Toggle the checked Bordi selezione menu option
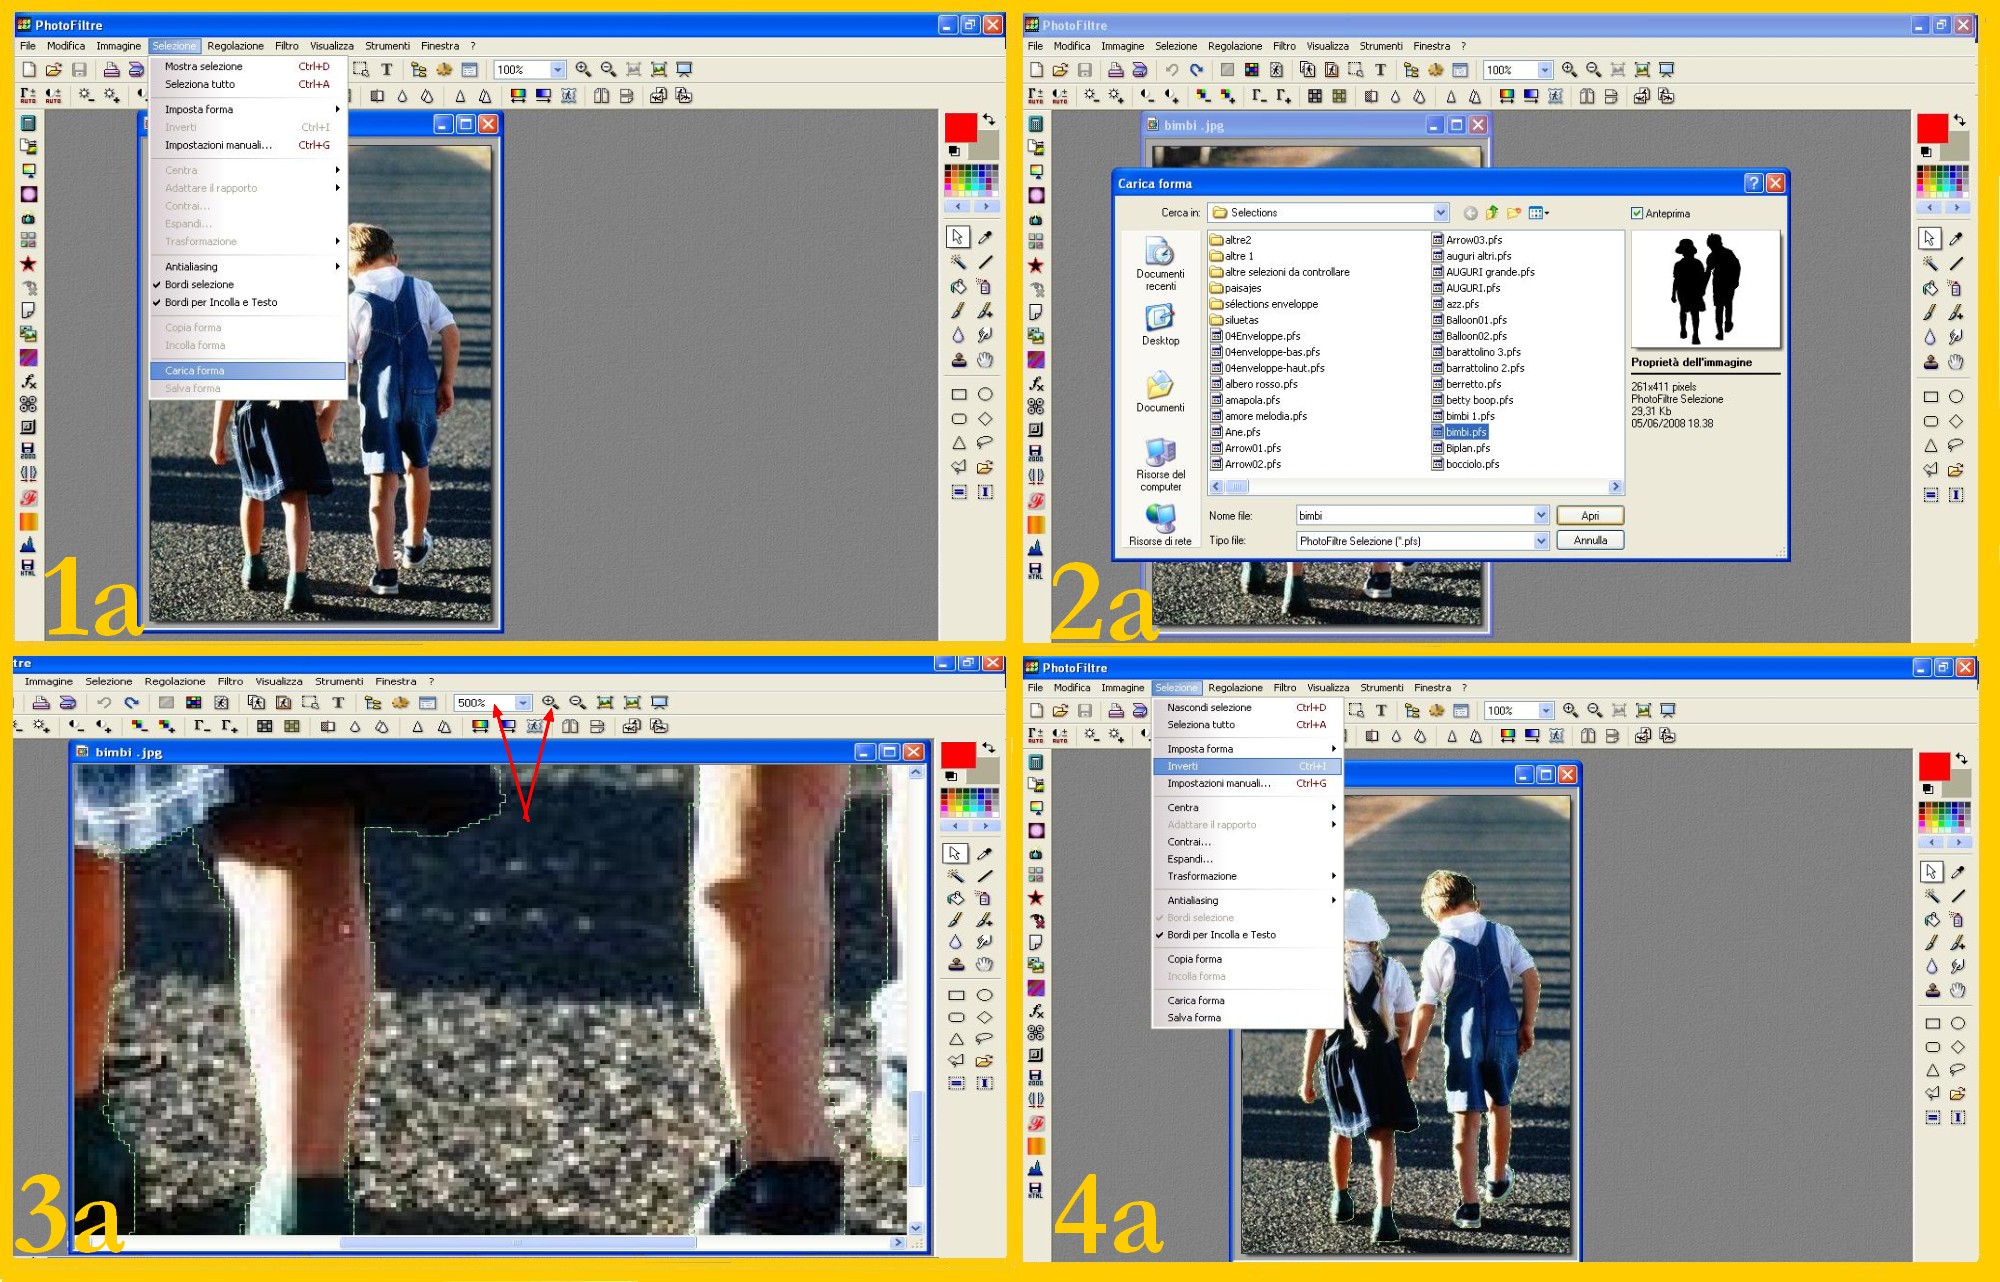Screen dimensions: 2000x1282 (199, 285)
